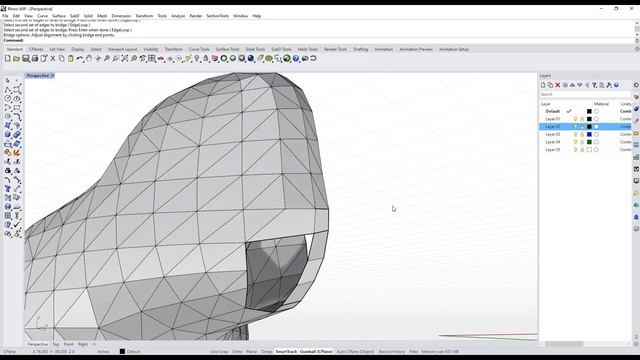Open the Filter option in status bar

click(413, 351)
